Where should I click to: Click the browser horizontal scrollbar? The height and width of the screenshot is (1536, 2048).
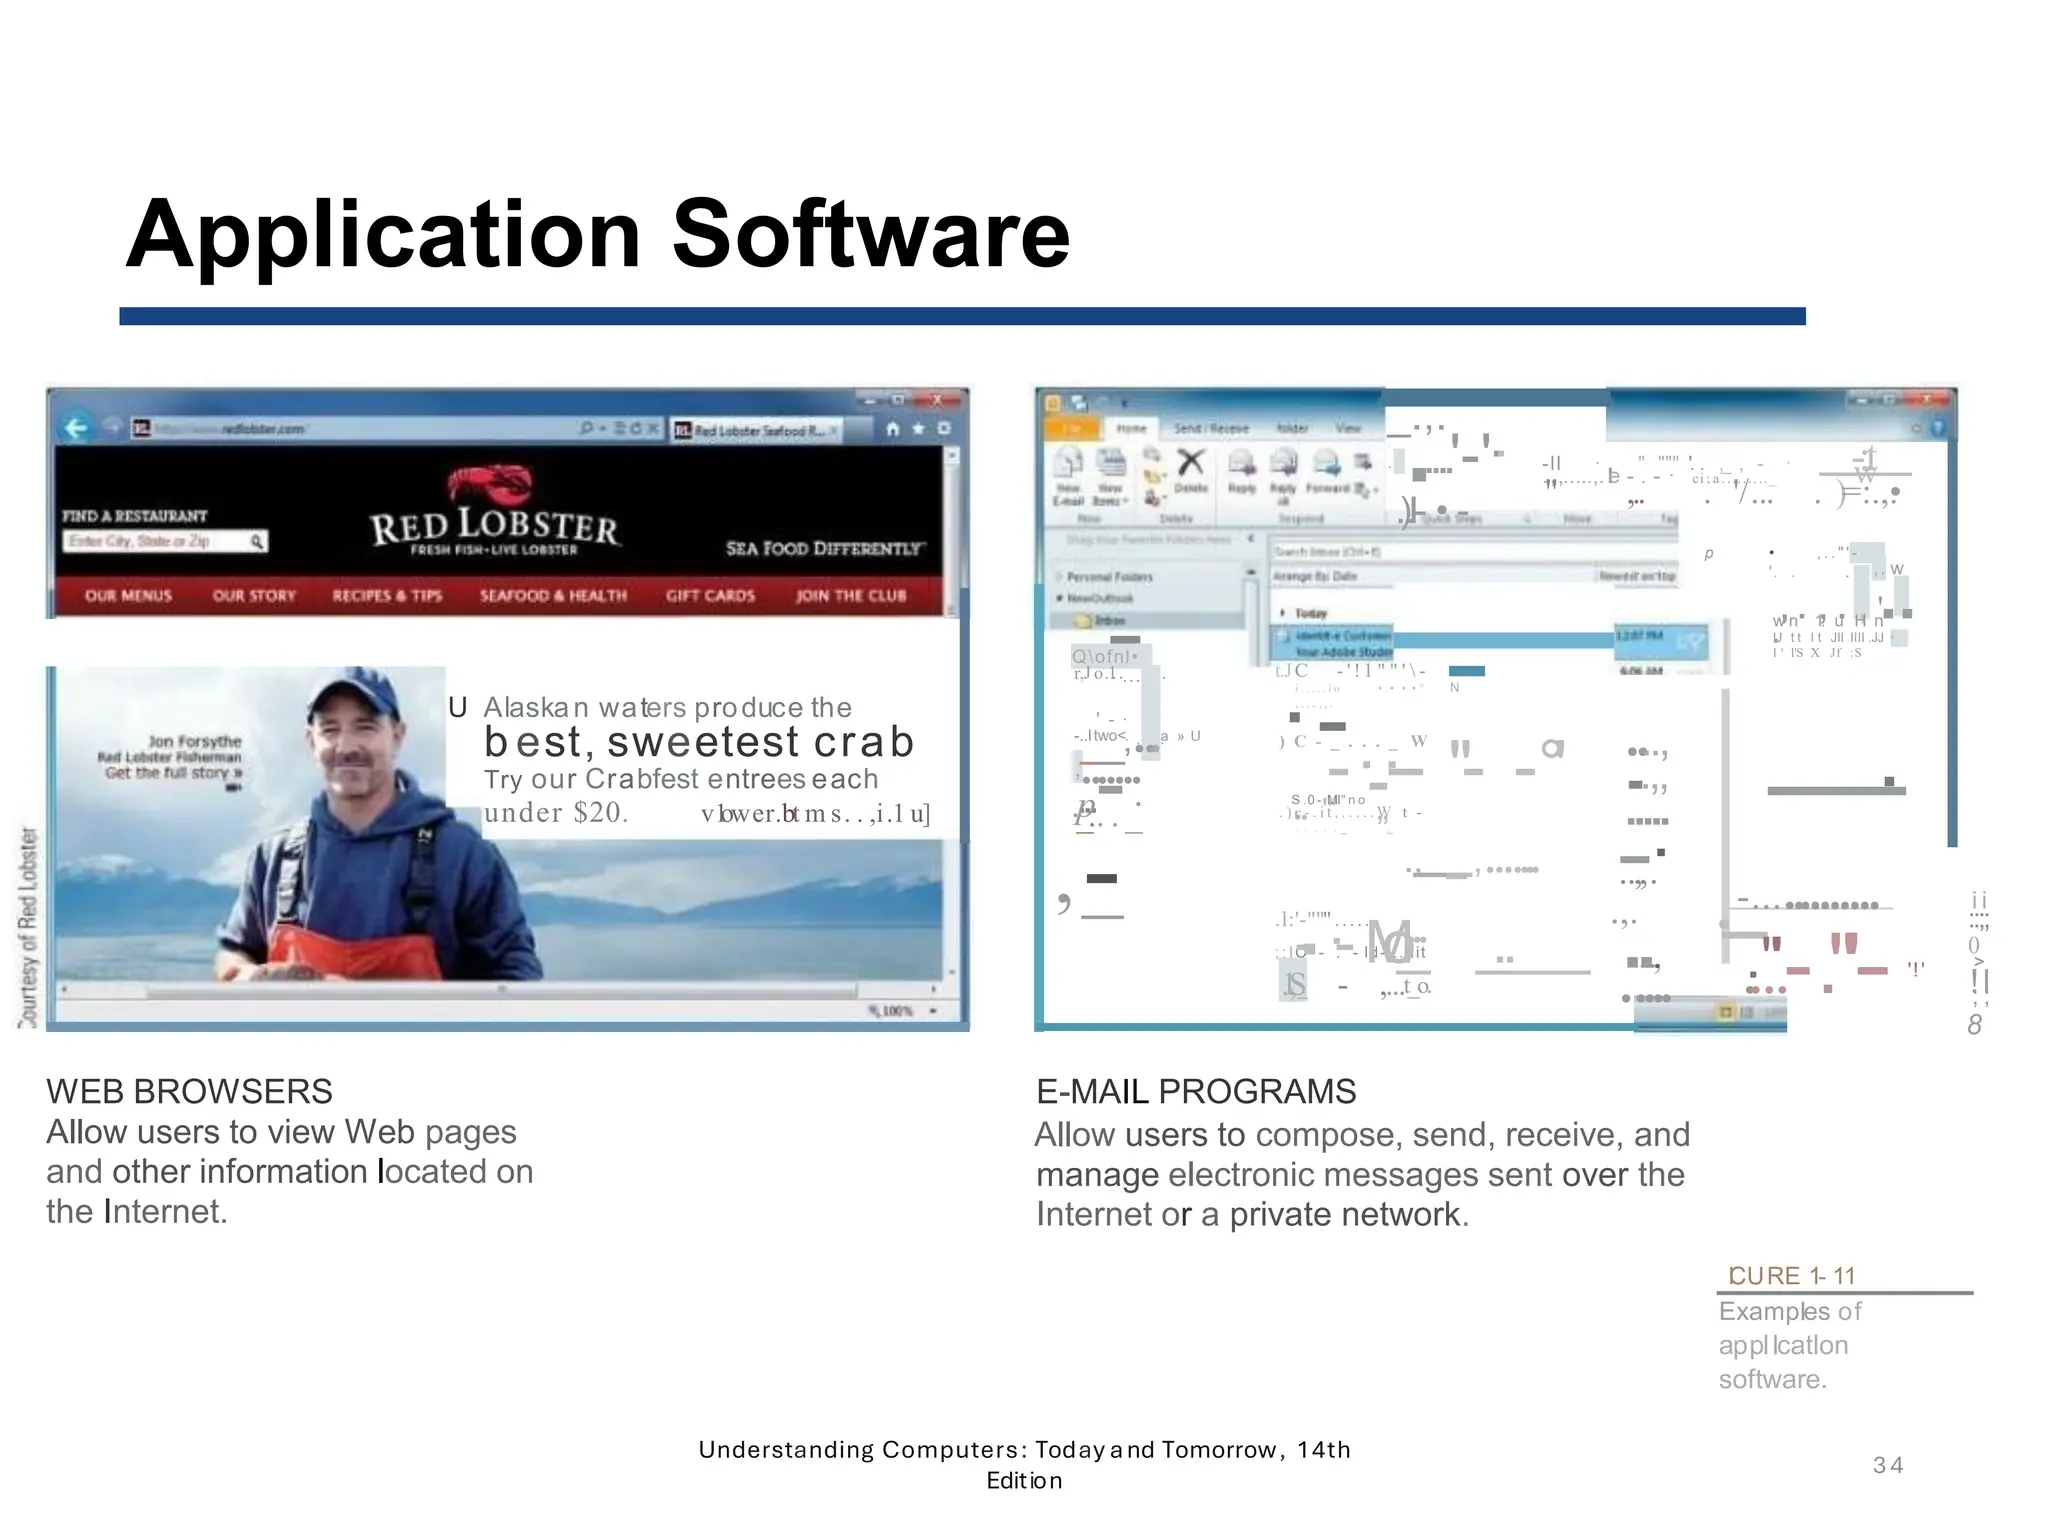pos(500,990)
